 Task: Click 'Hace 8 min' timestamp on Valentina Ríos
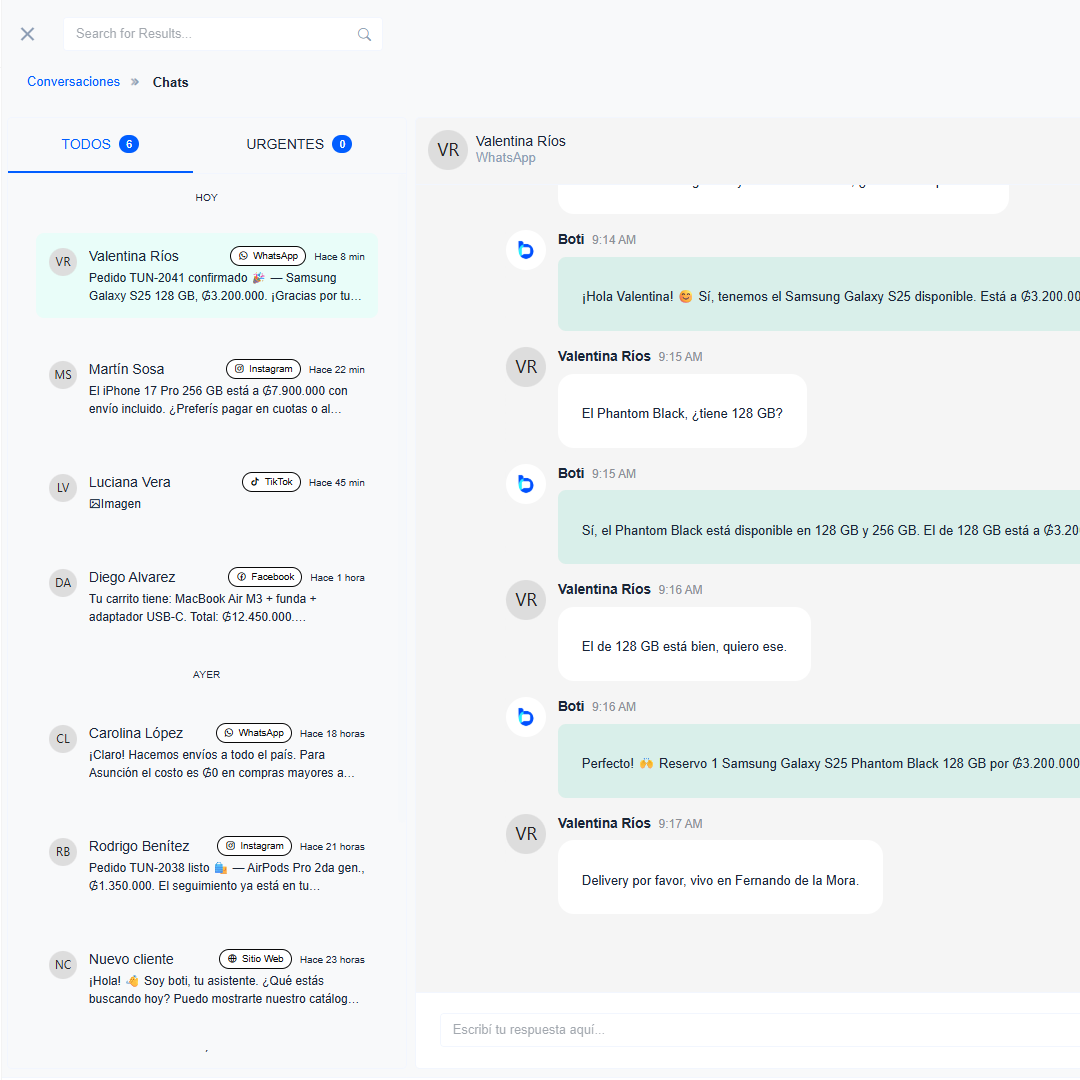click(x=340, y=256)
